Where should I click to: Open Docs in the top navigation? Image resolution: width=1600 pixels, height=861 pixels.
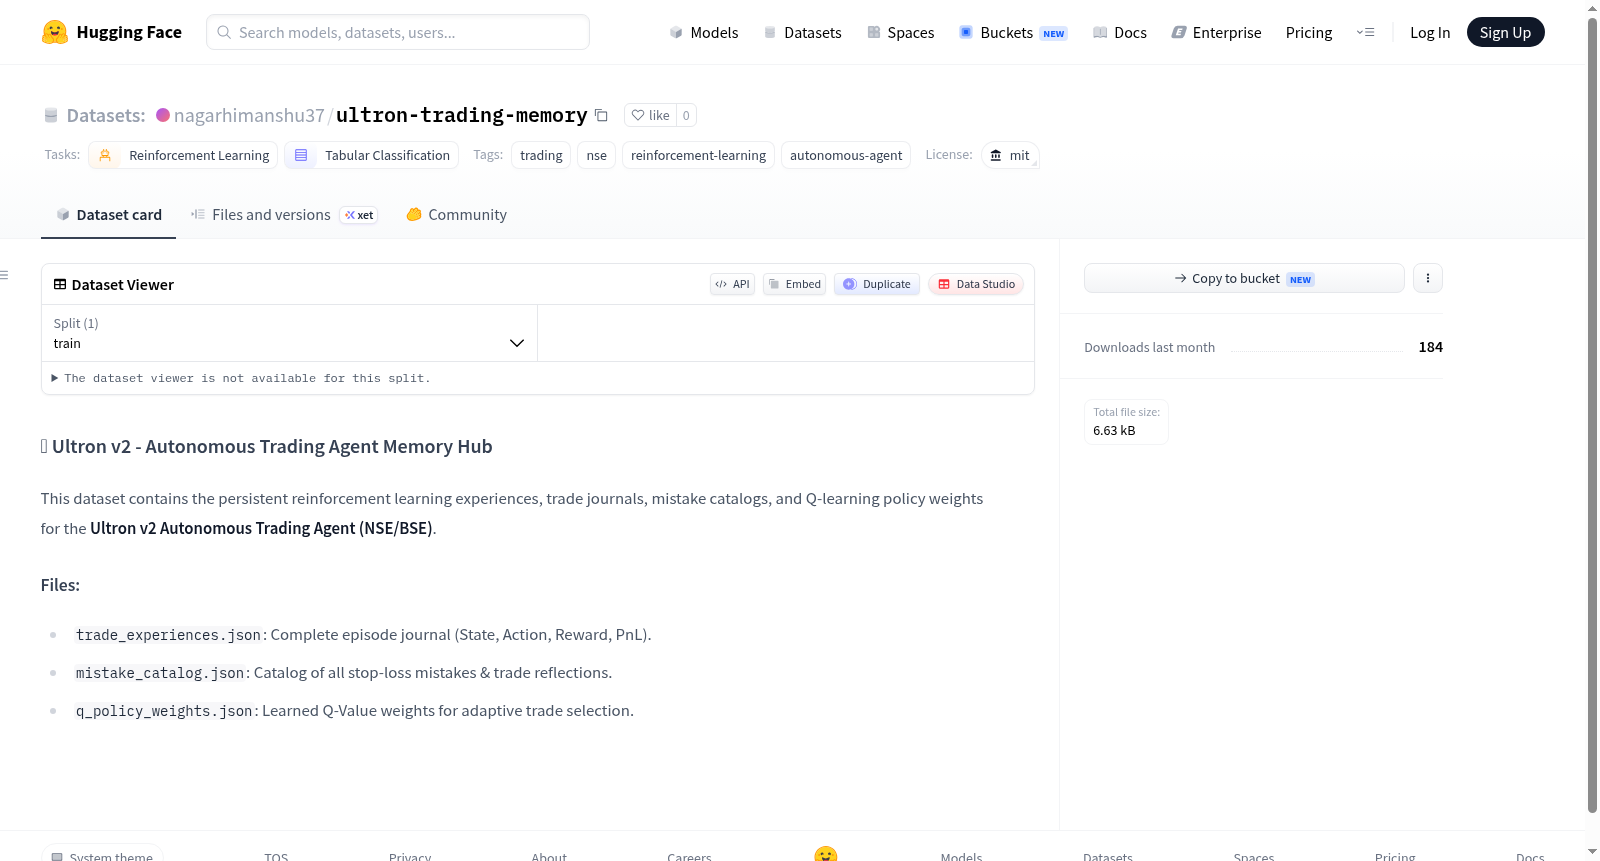pyautogui.click(x=1120, y=32)
